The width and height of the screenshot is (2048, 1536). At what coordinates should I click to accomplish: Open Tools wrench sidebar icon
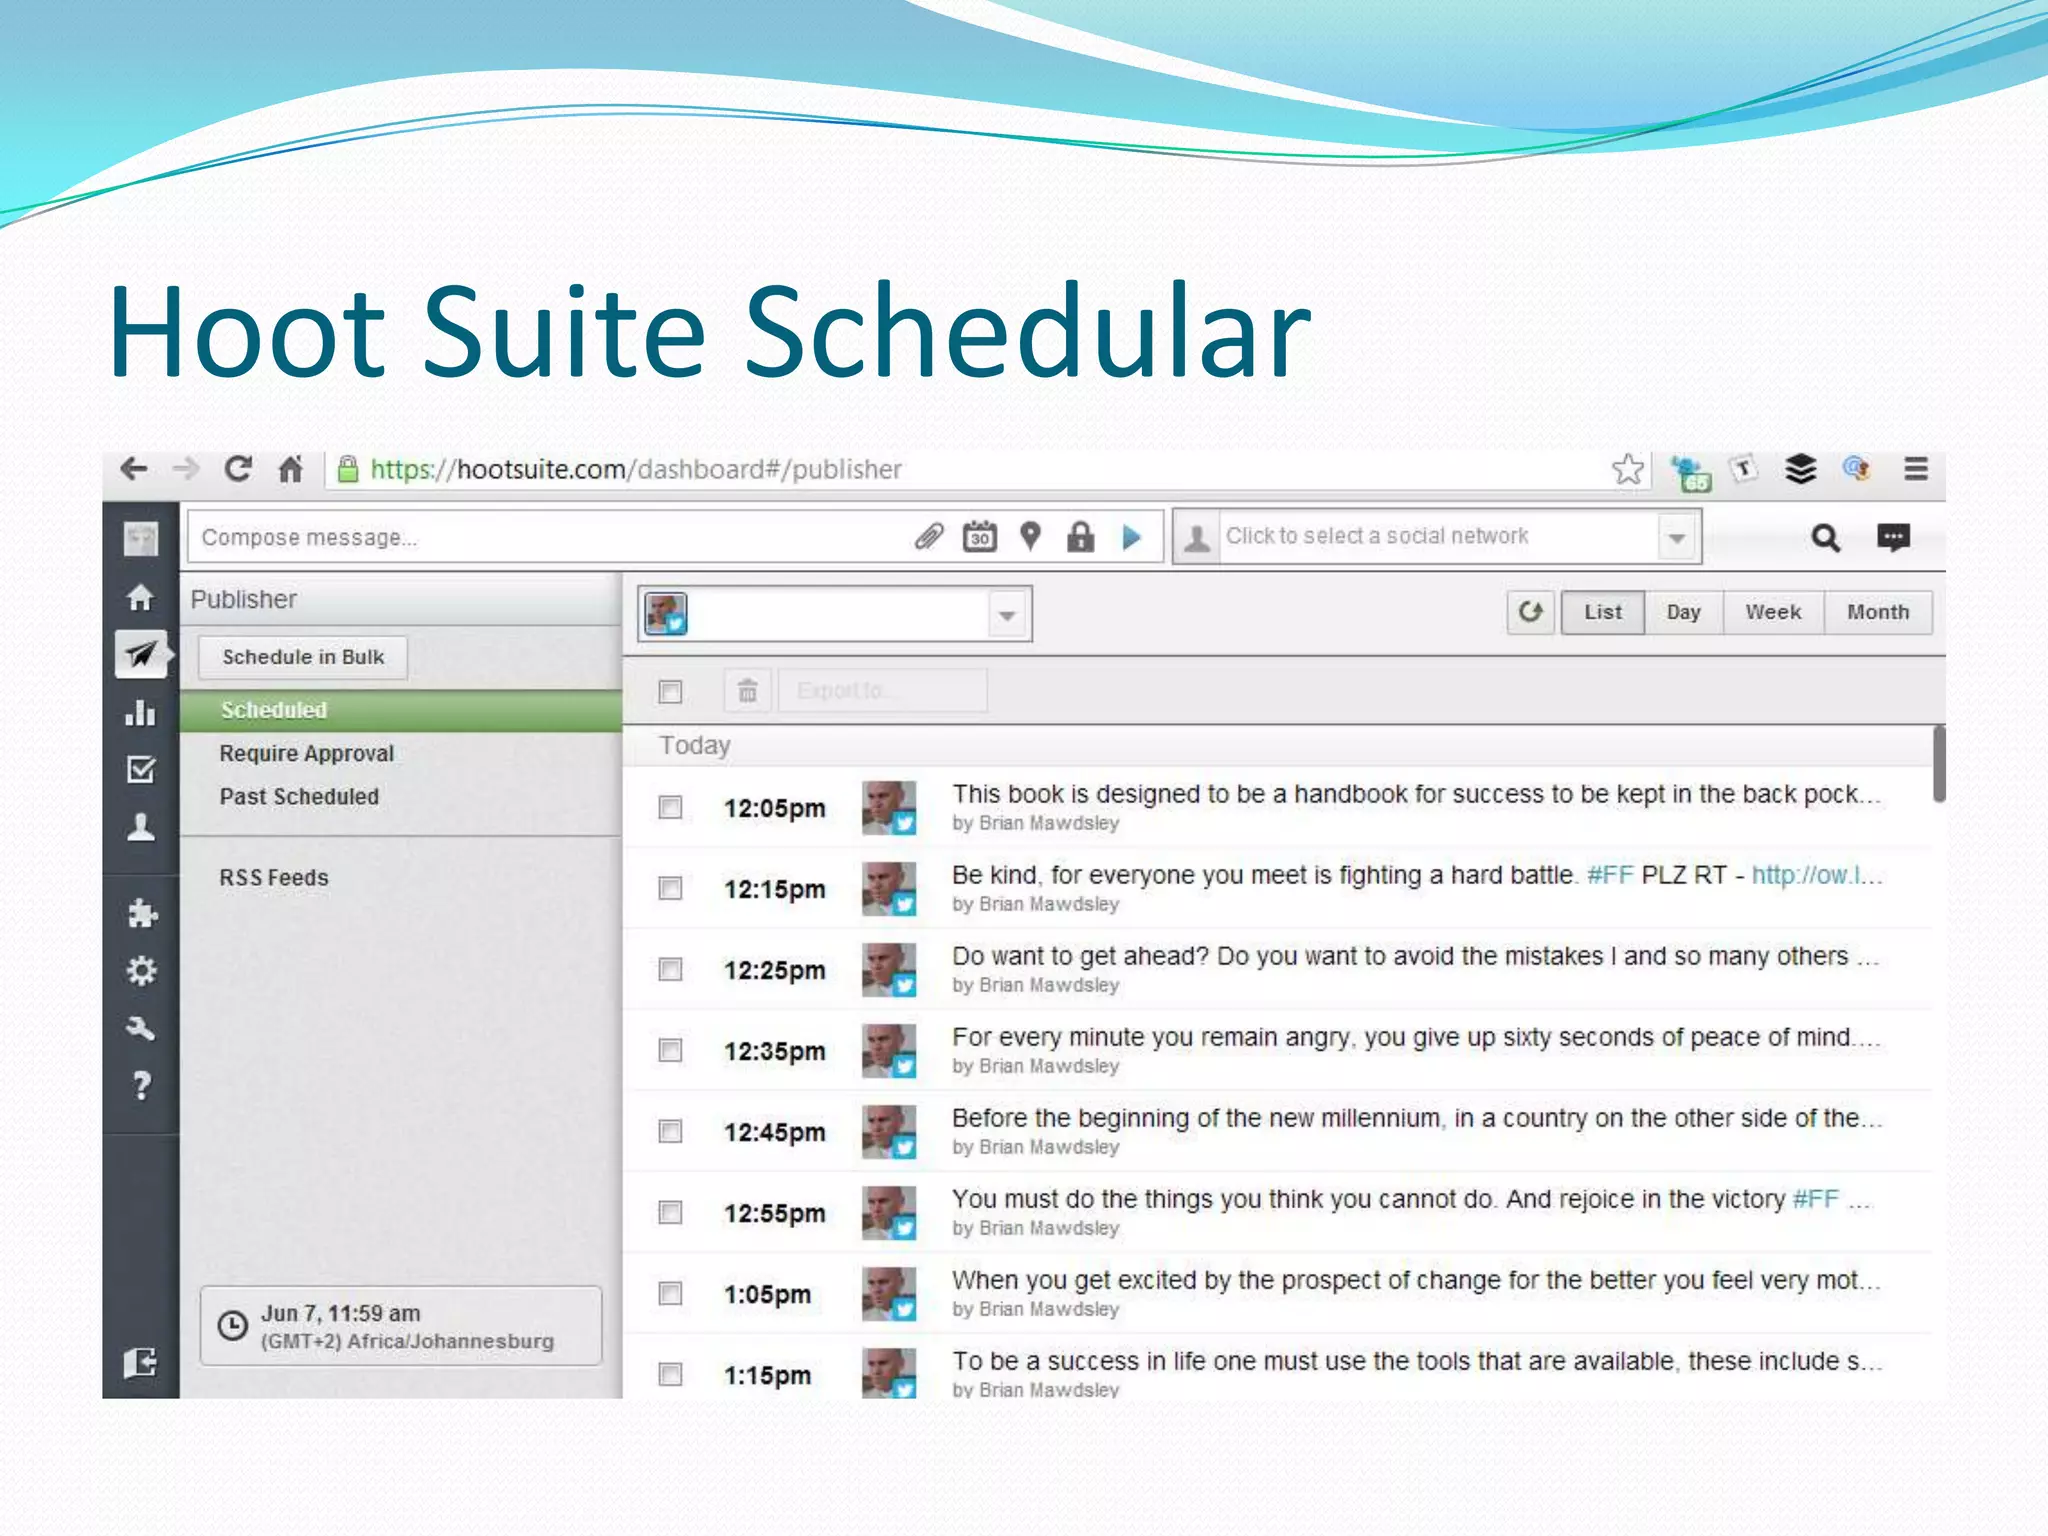point(141,1028)
